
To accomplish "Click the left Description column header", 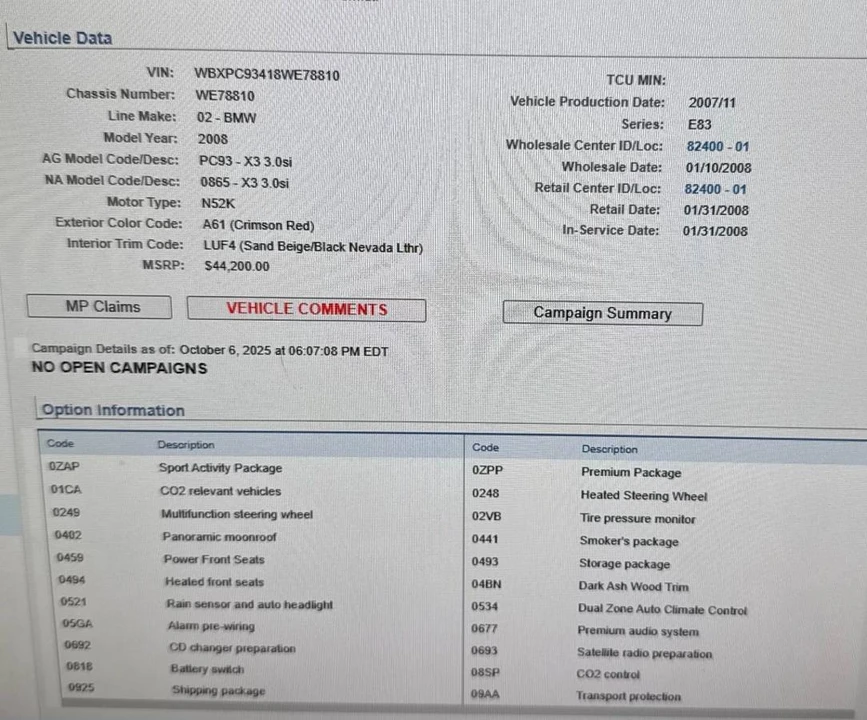I will [186, 445].
